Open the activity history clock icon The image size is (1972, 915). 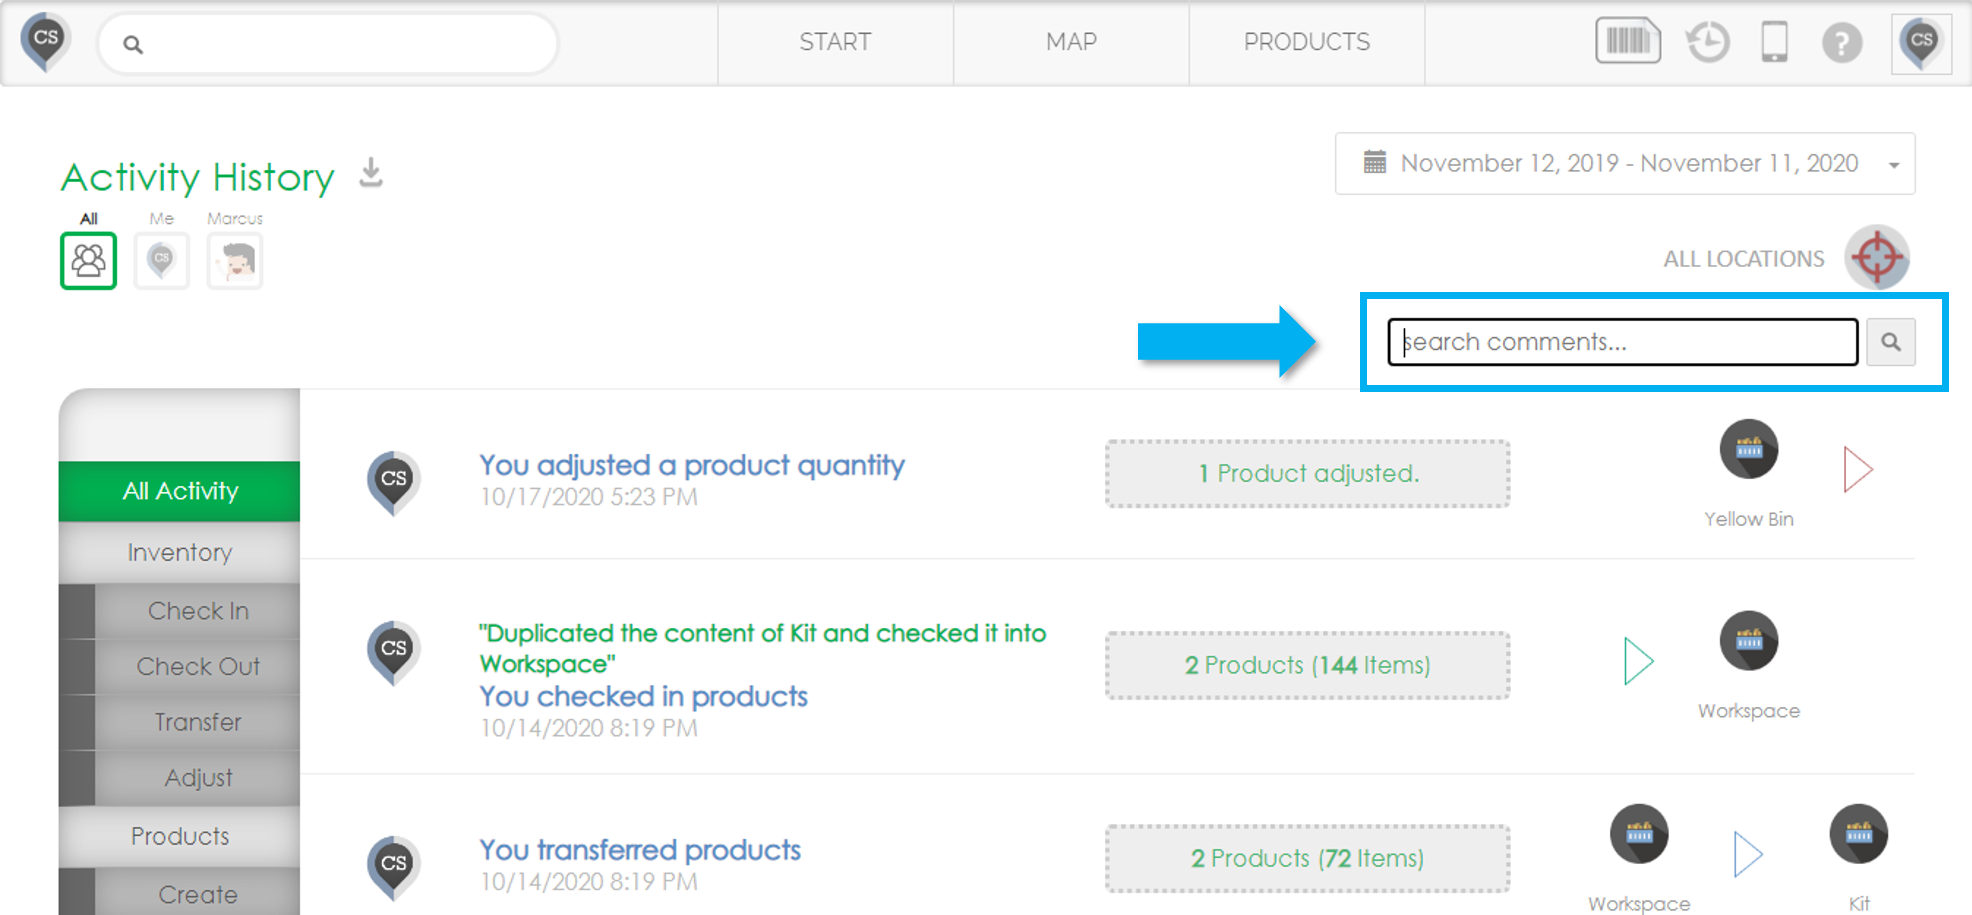(1708, 43)
